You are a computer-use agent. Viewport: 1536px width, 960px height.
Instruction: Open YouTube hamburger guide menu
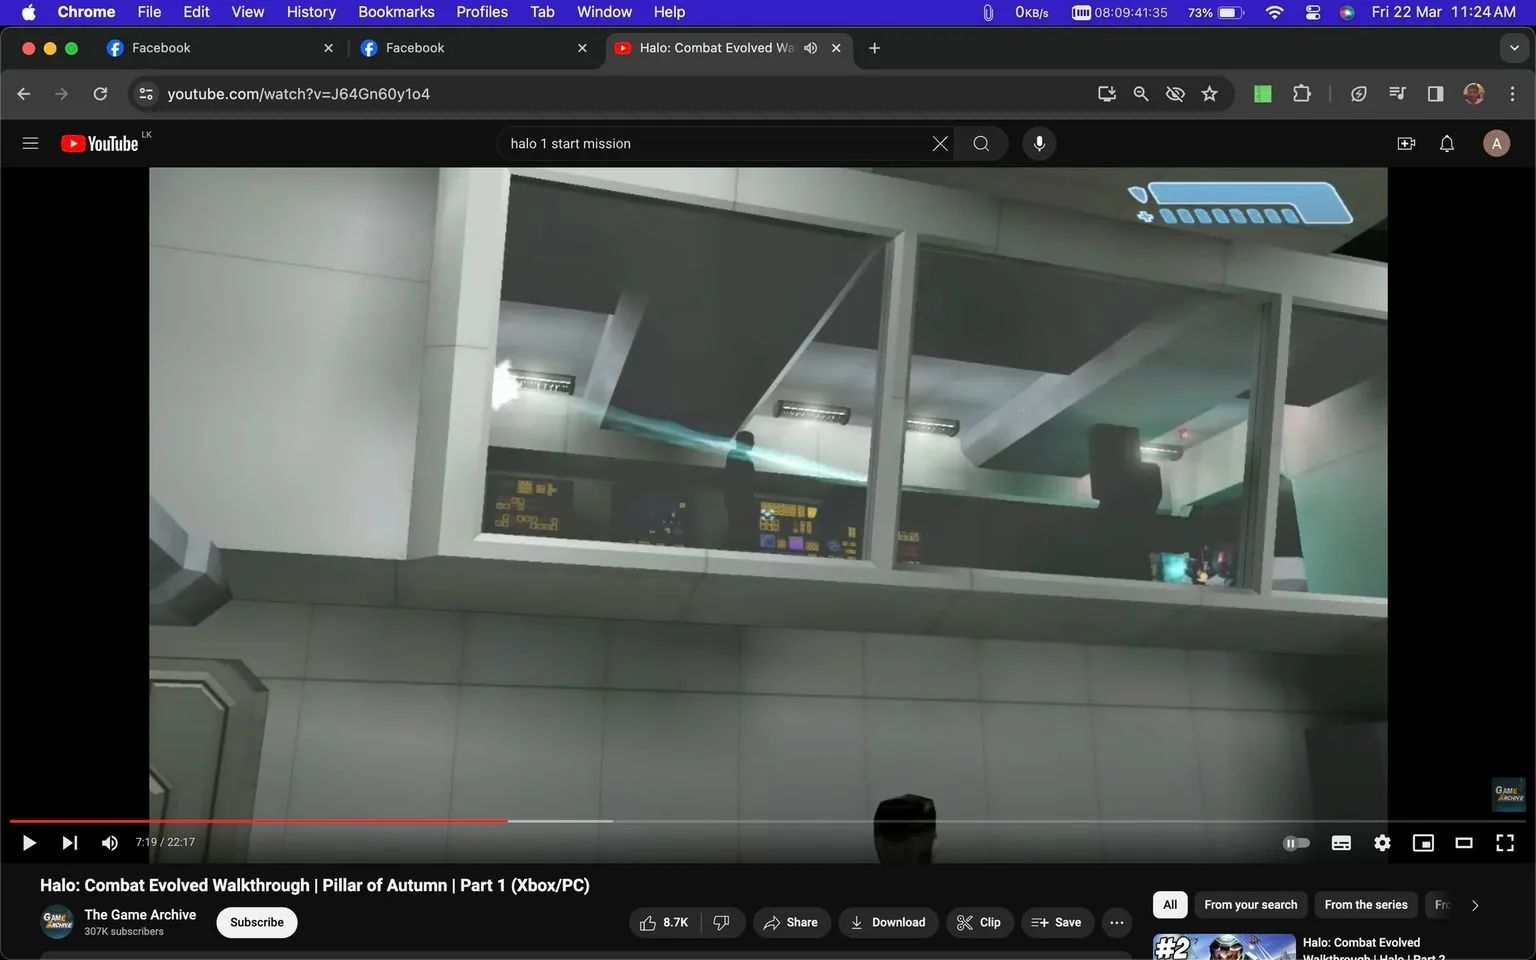click(30, 144)
